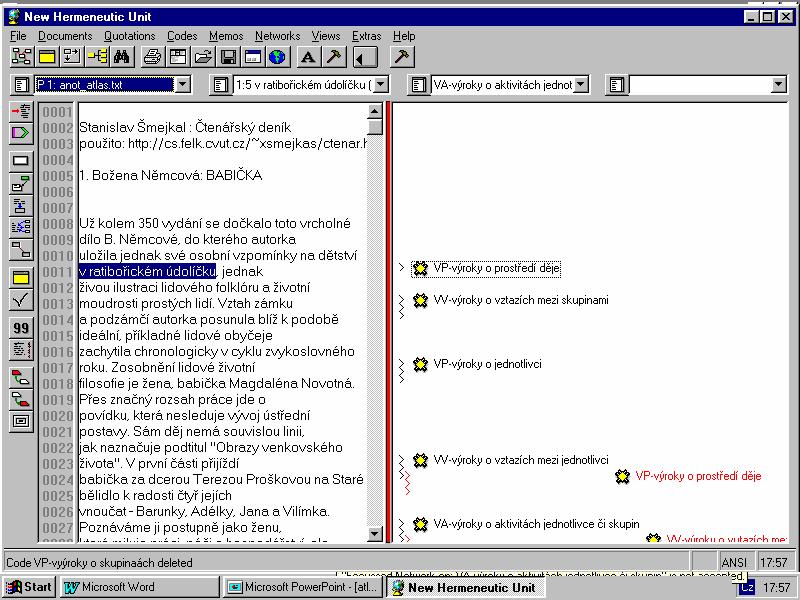Open the Documents menu

click(x=65, y=36)
